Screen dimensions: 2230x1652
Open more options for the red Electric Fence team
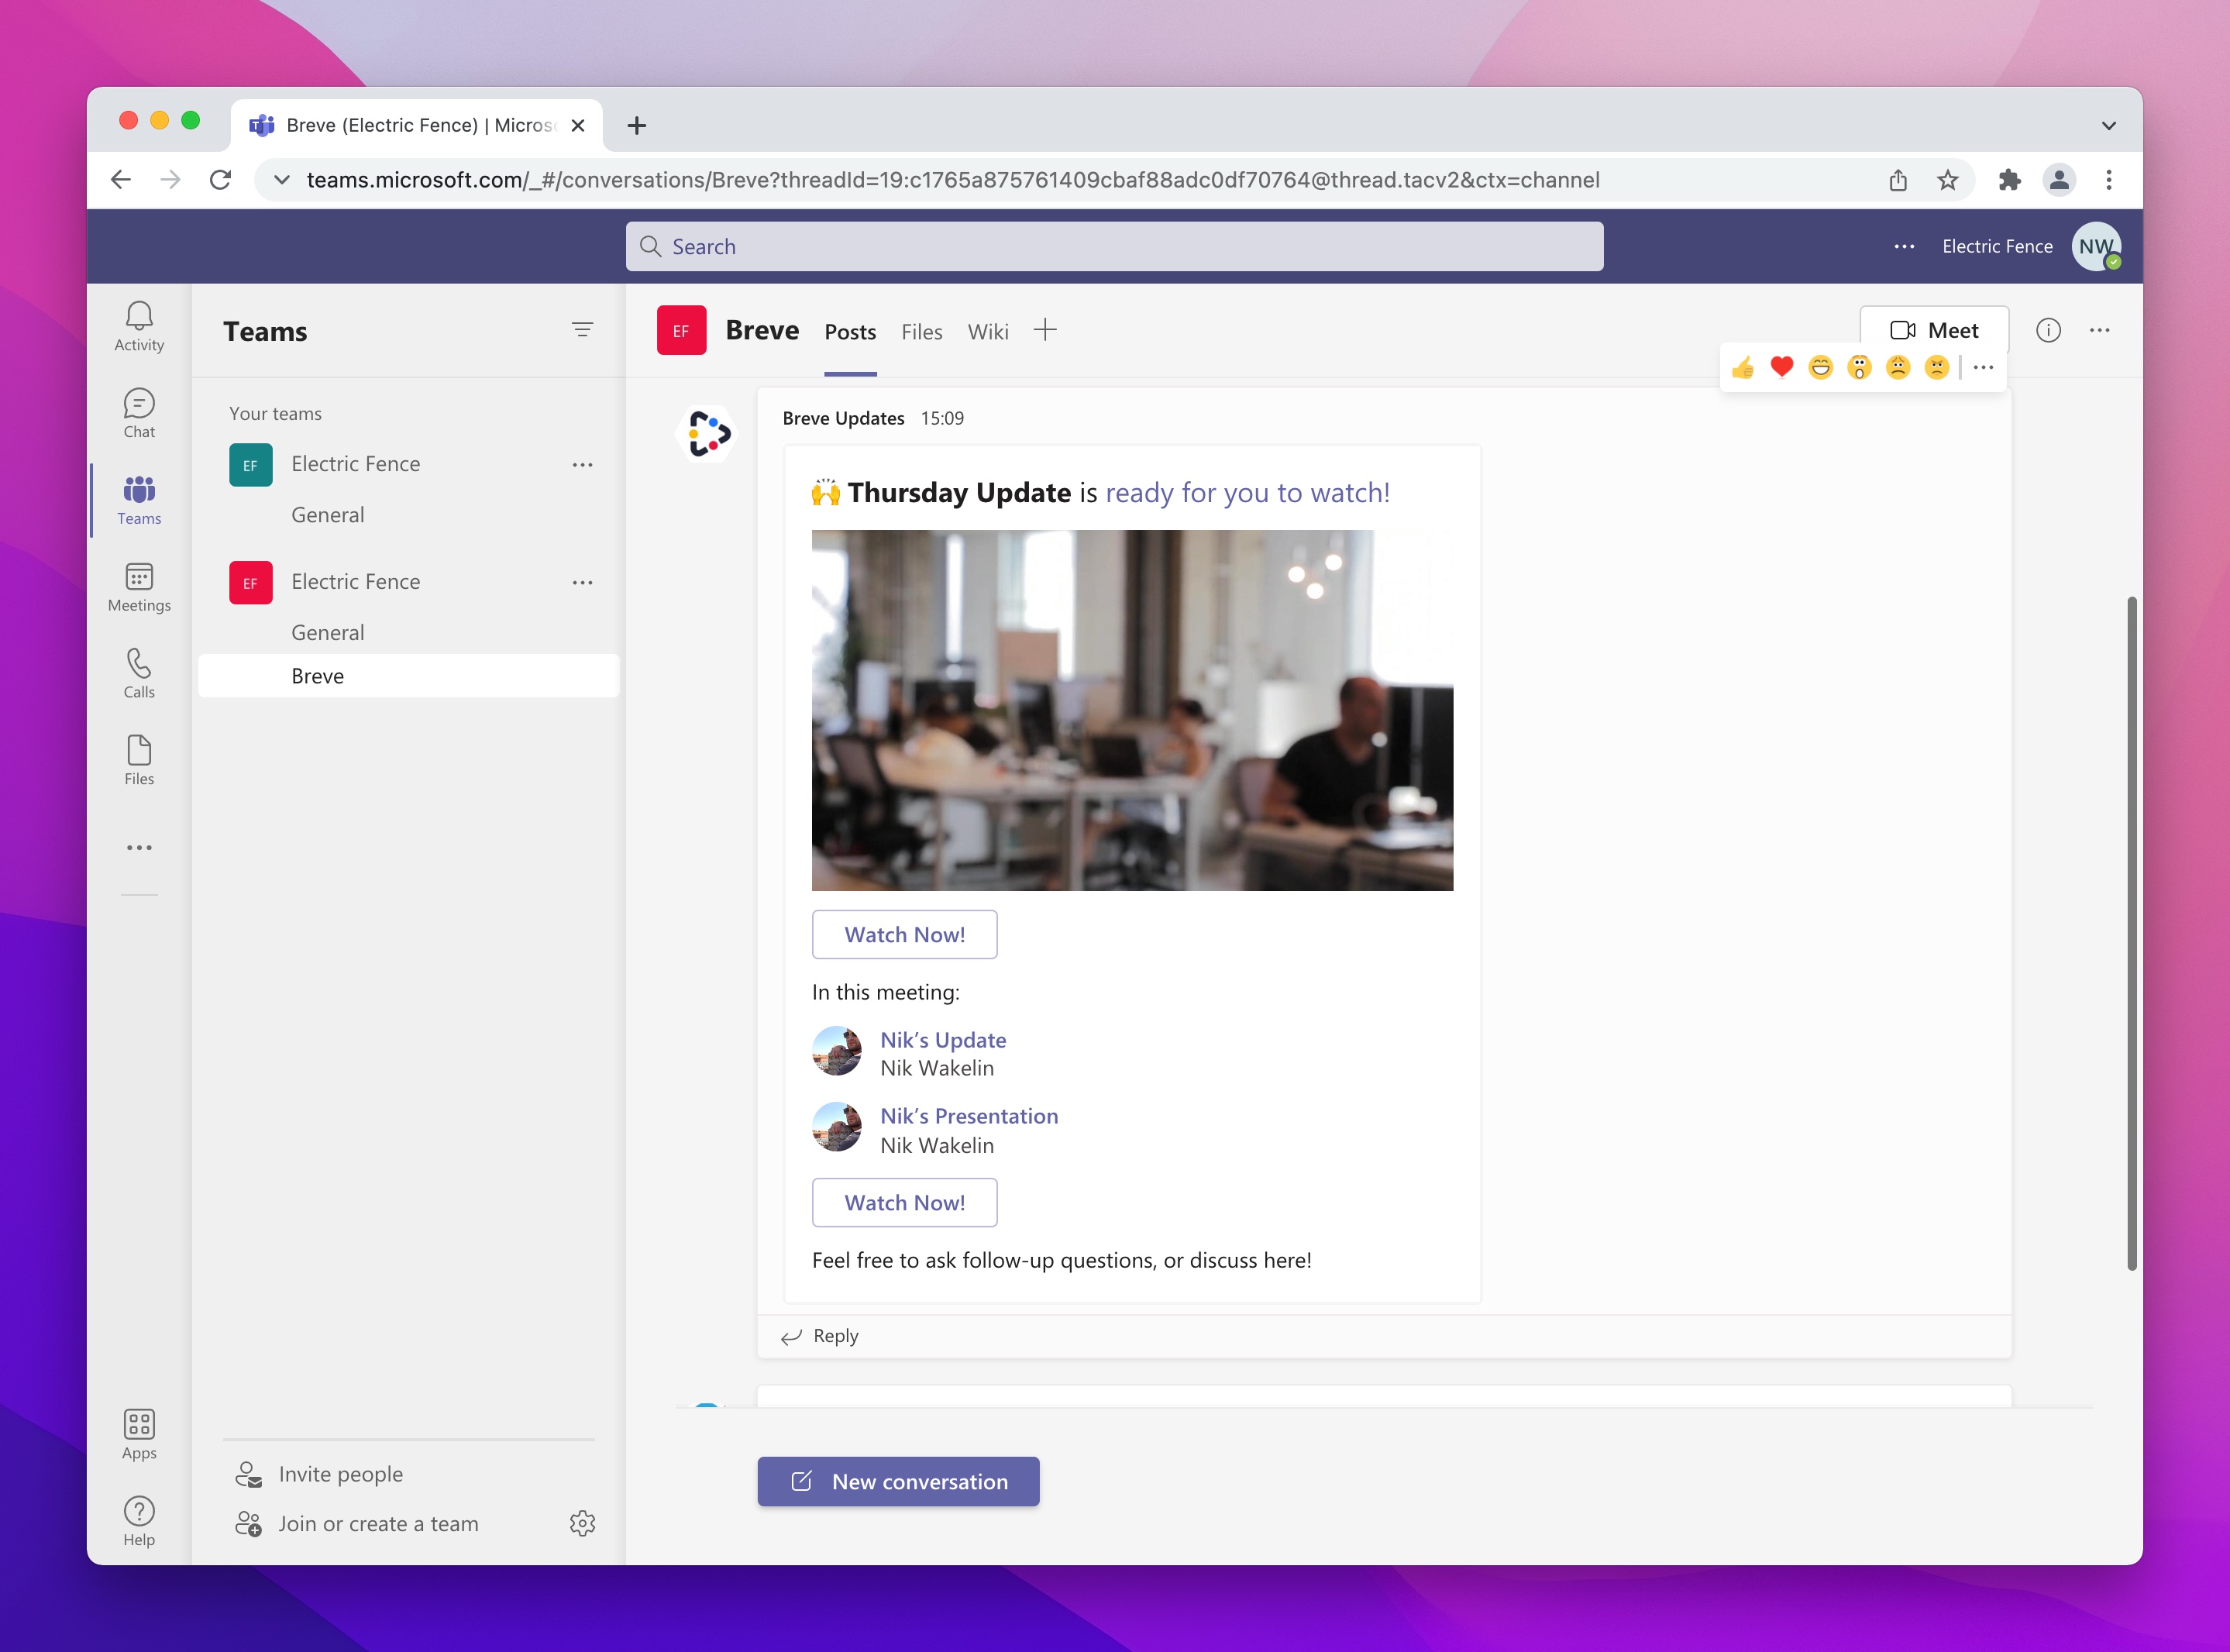point(582,583)
